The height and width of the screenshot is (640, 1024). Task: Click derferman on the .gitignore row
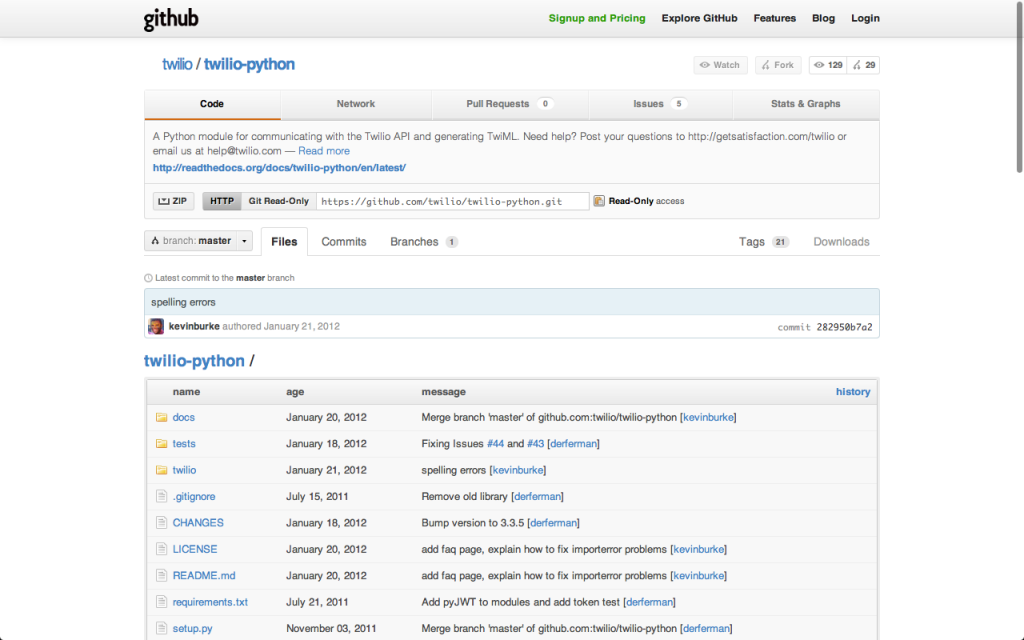(537, 496)
